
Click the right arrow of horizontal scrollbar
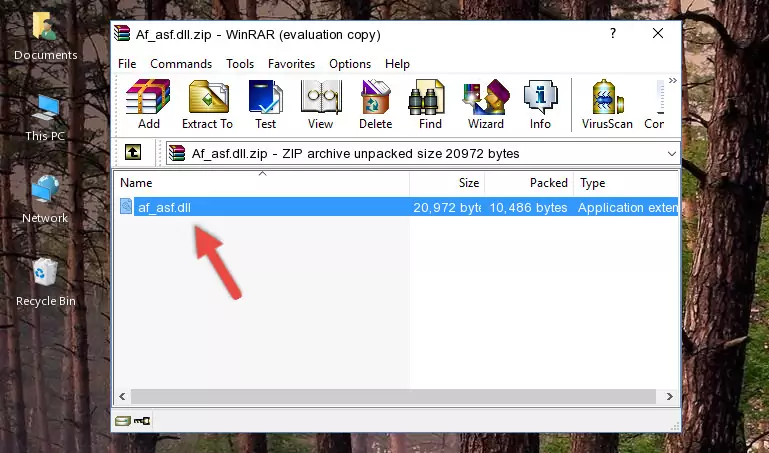(669, 396)
